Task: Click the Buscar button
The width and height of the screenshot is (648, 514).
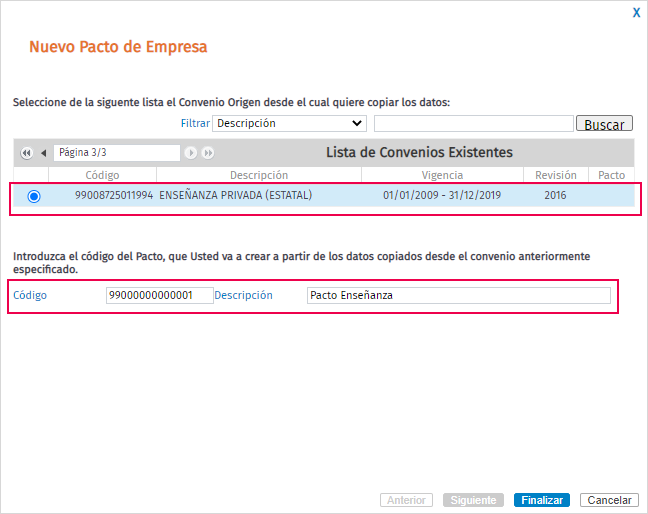Action: pos(604,124)
